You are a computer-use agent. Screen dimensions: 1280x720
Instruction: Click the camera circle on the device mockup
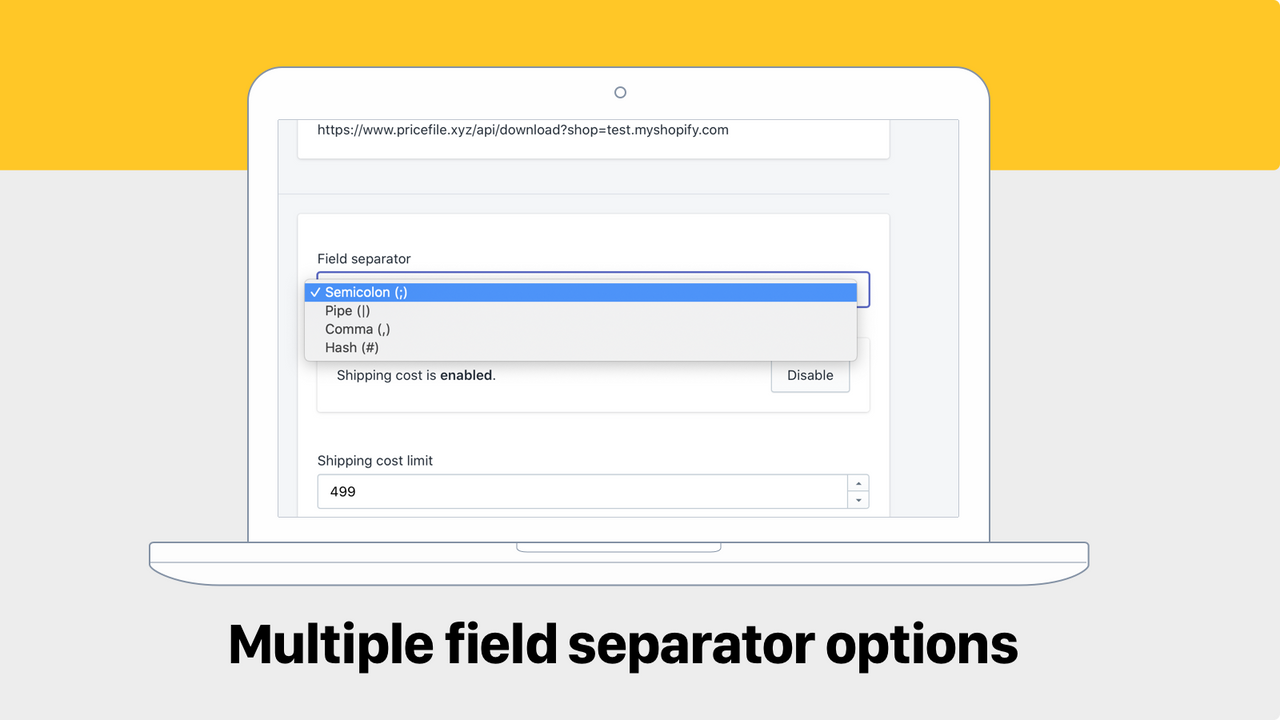(620, 91)
